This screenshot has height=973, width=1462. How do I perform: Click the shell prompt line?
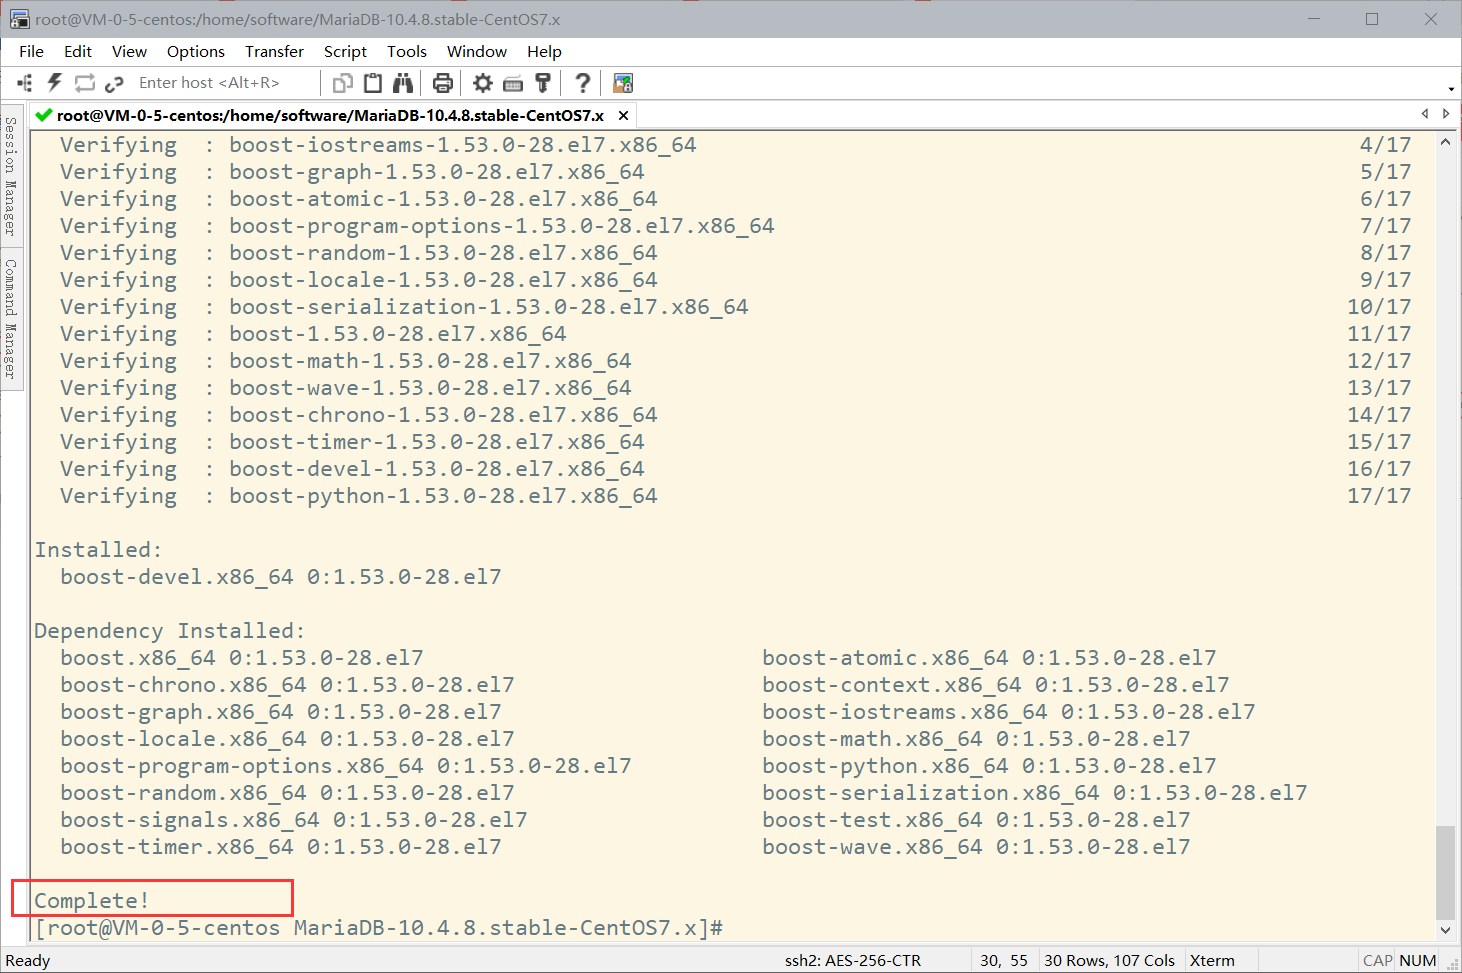(x=379, y=928)
